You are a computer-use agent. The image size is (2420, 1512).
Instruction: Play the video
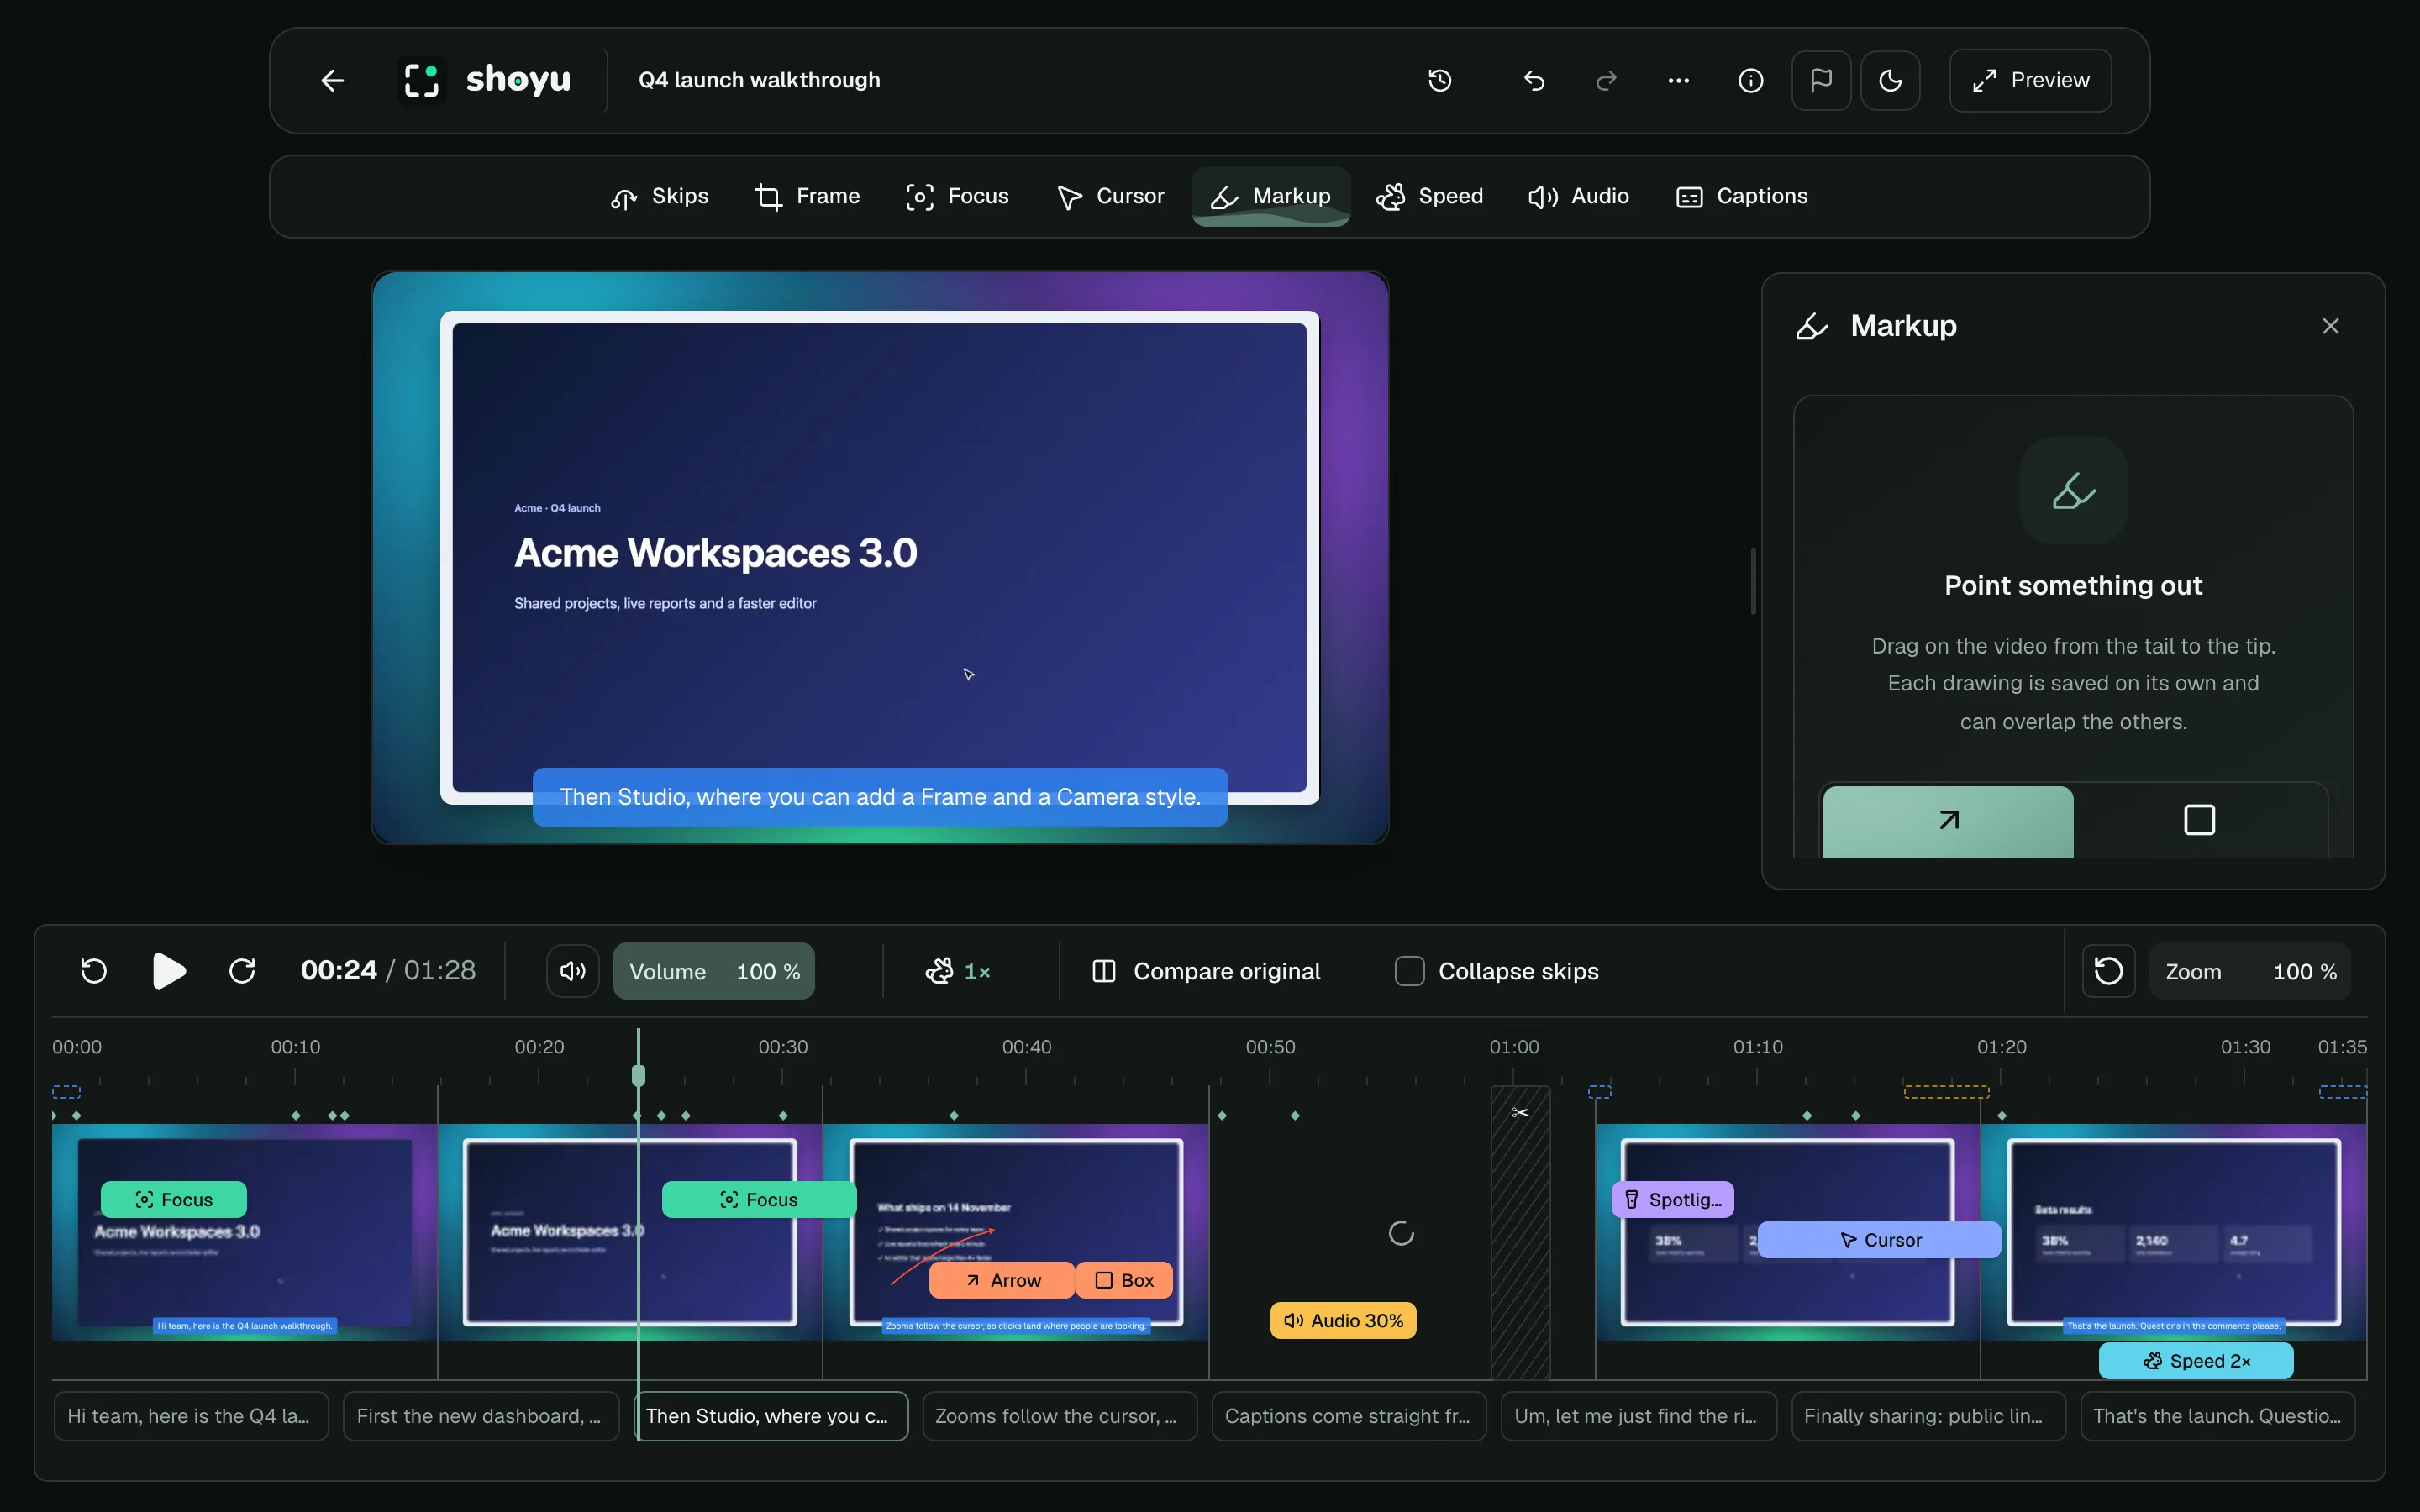[168, 971]
